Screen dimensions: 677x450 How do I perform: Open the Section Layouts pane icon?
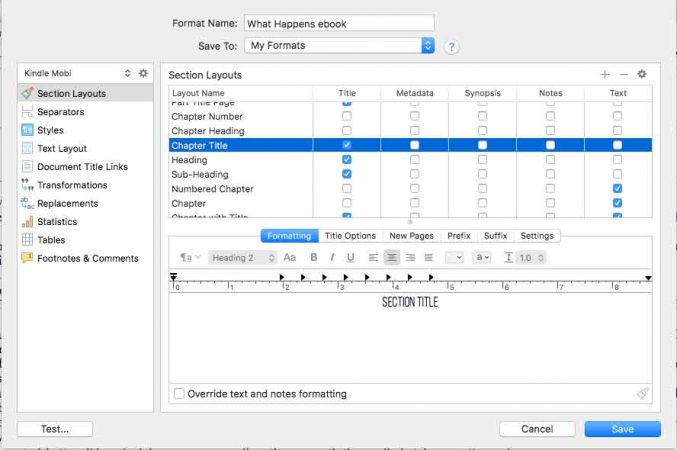pos(27,93)
